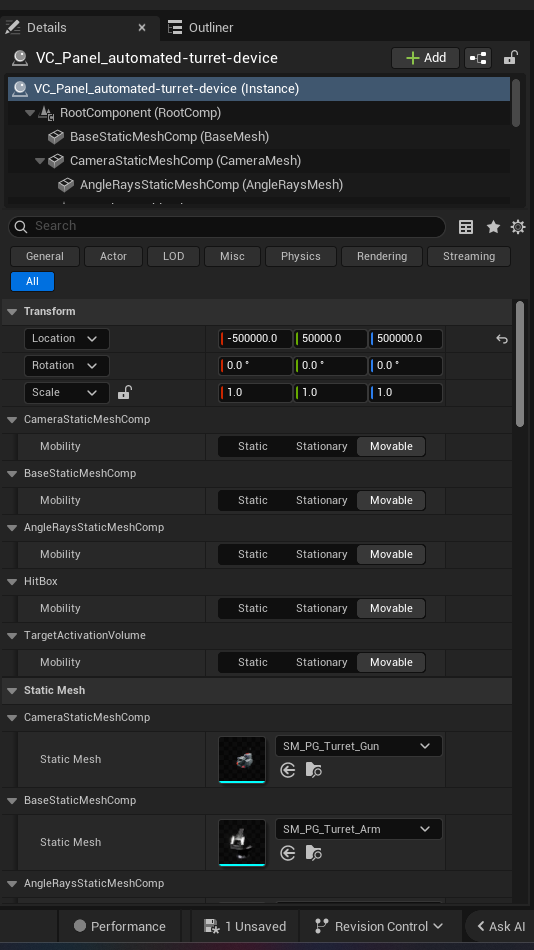Set BaseStaticMeshComp mobility to Static
Screen dimensions: 534x950
pyautogui.click(x=253, y=500)
